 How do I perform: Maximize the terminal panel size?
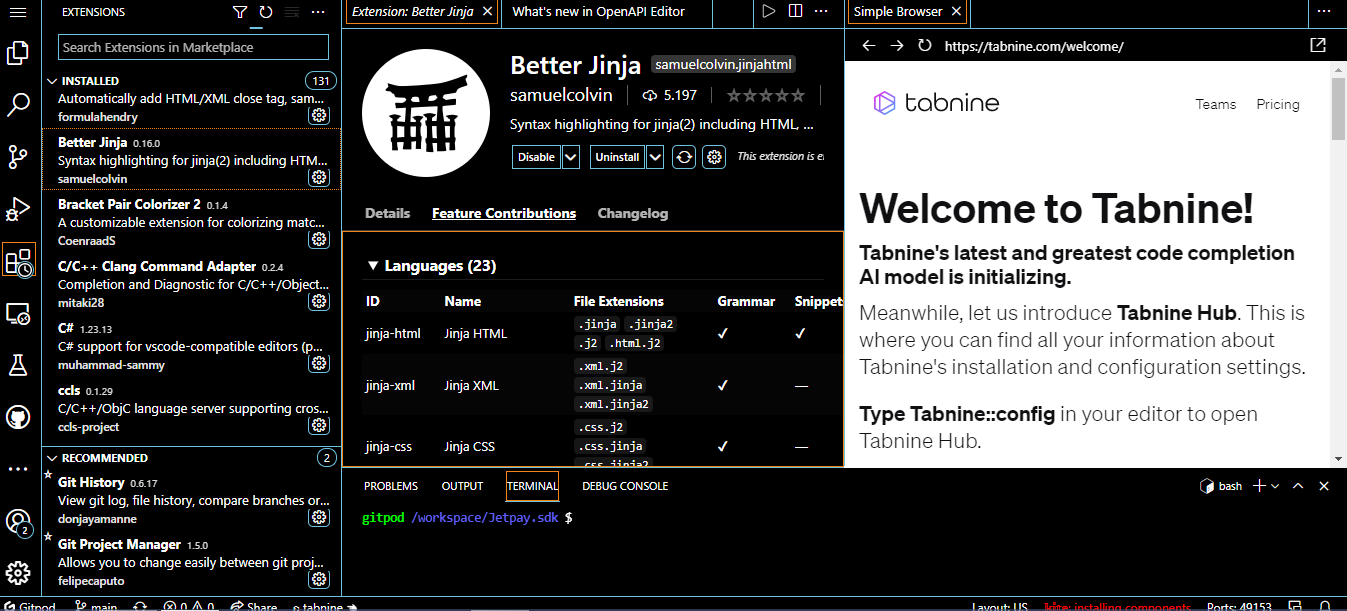pyautogui.click(x=1298, y=486)
